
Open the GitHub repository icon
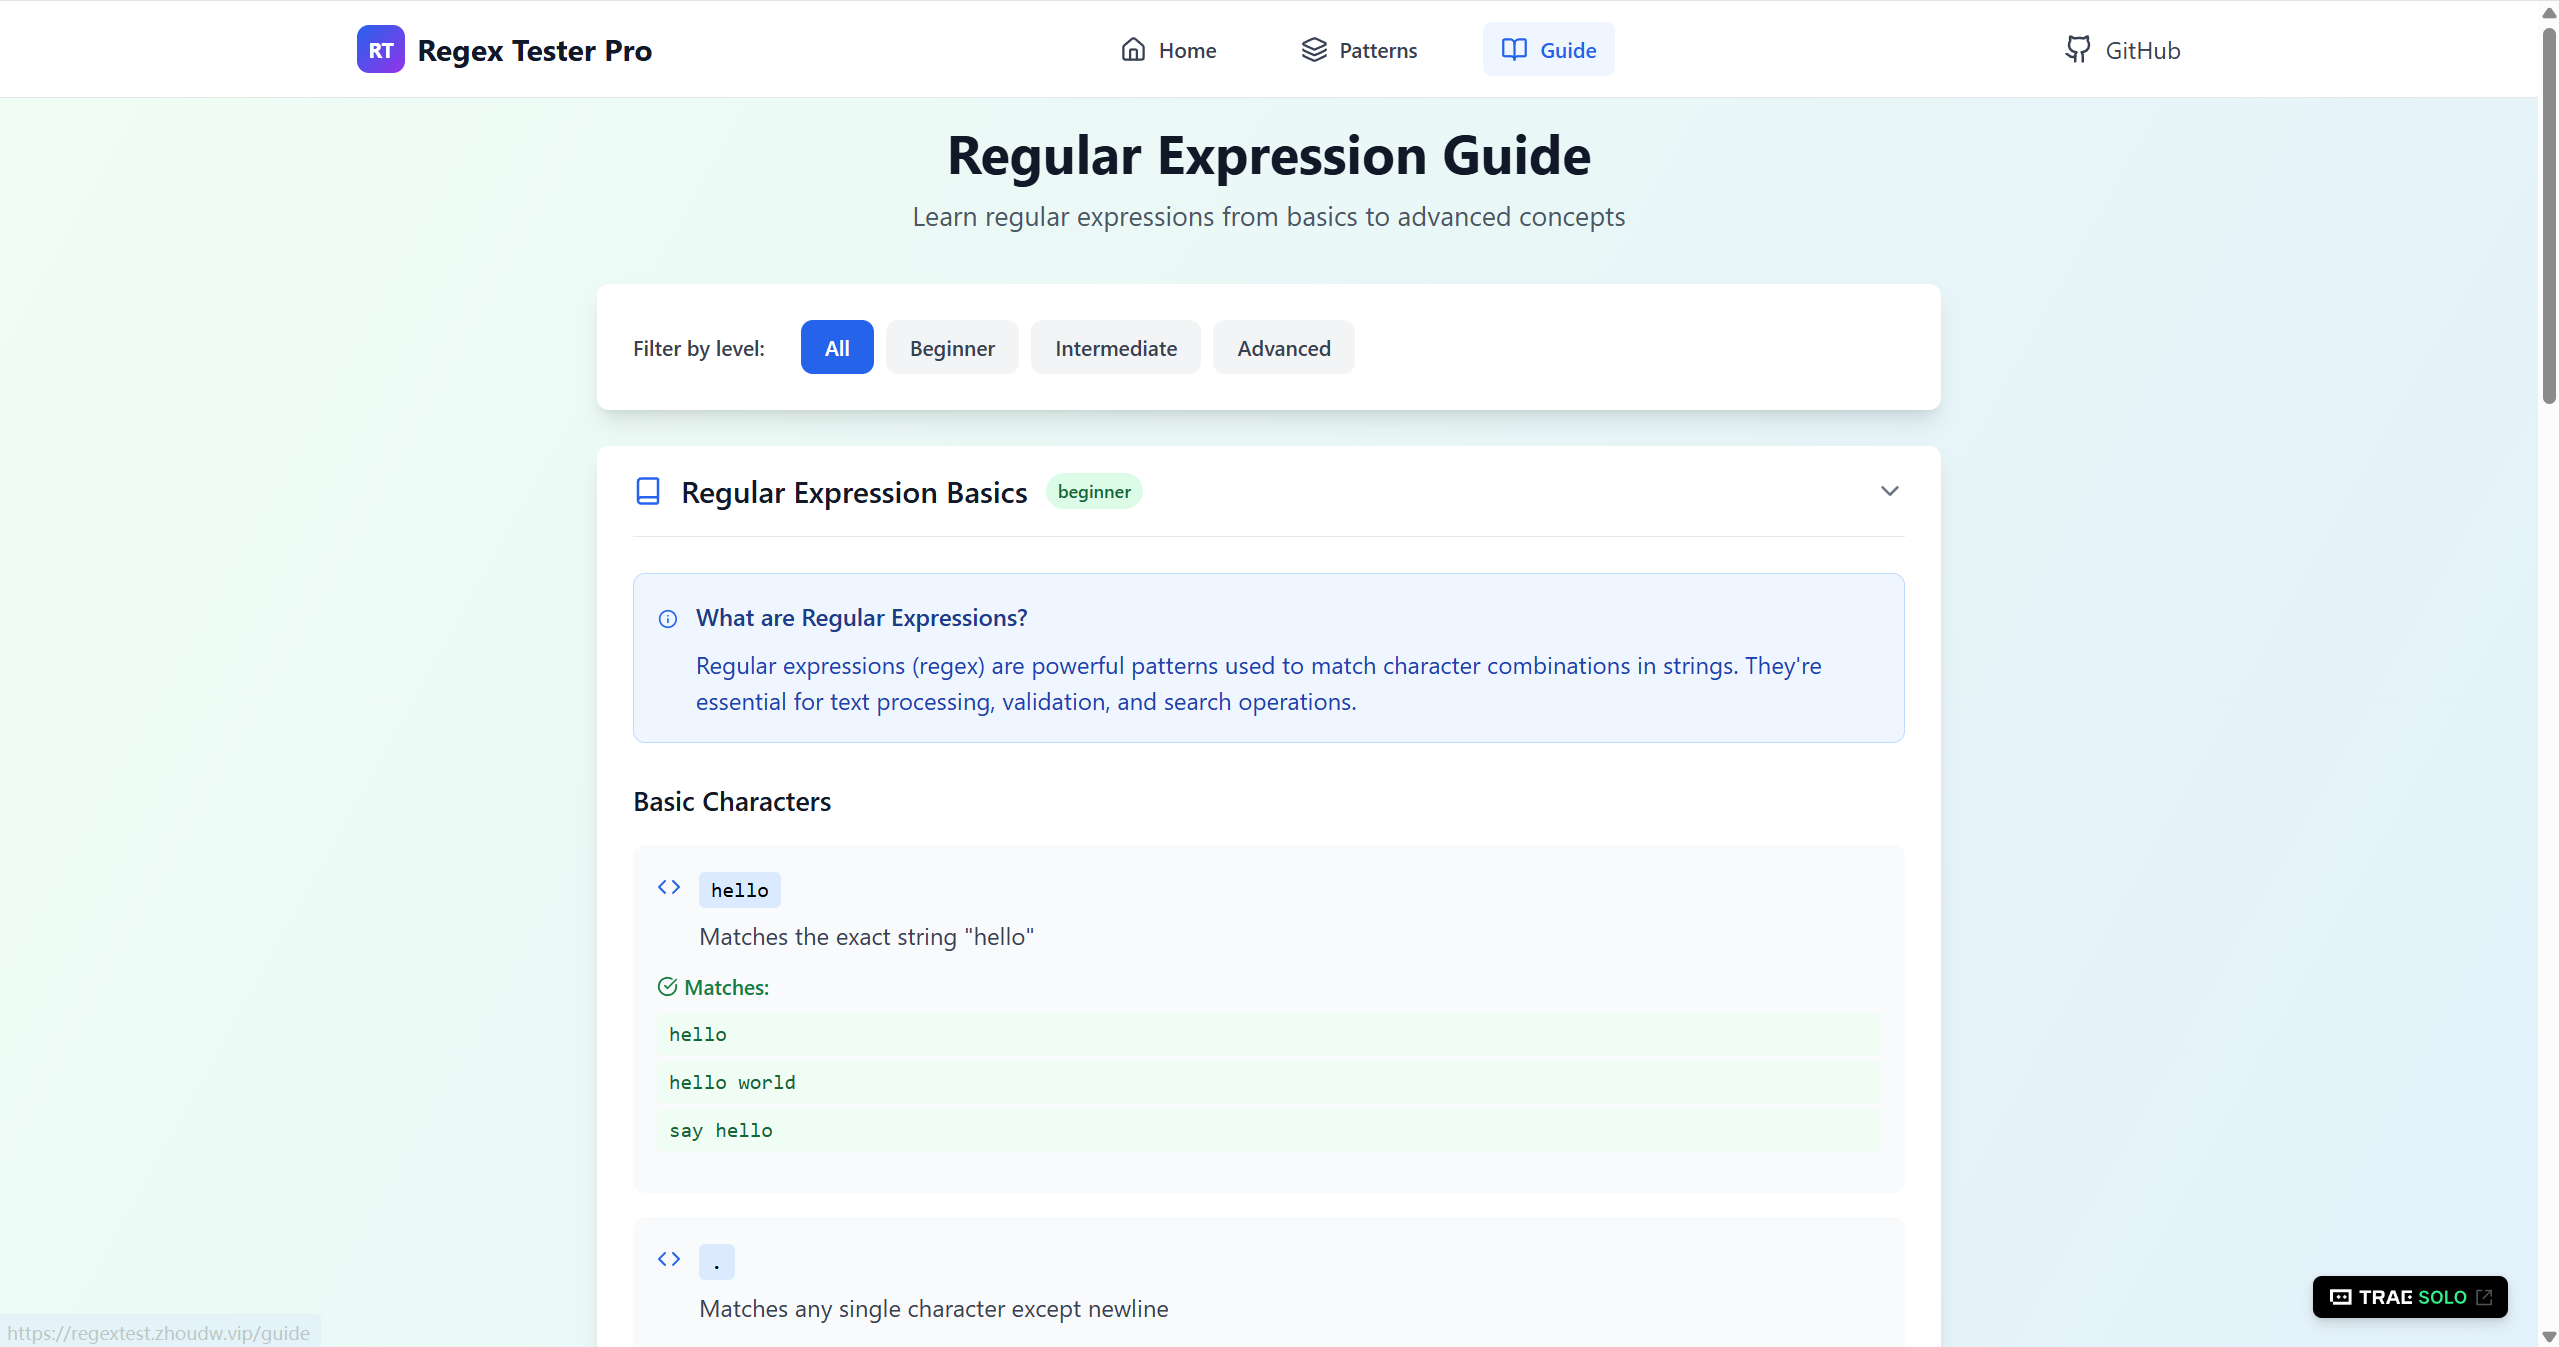pyautogui.click(x=2076, y=49)
